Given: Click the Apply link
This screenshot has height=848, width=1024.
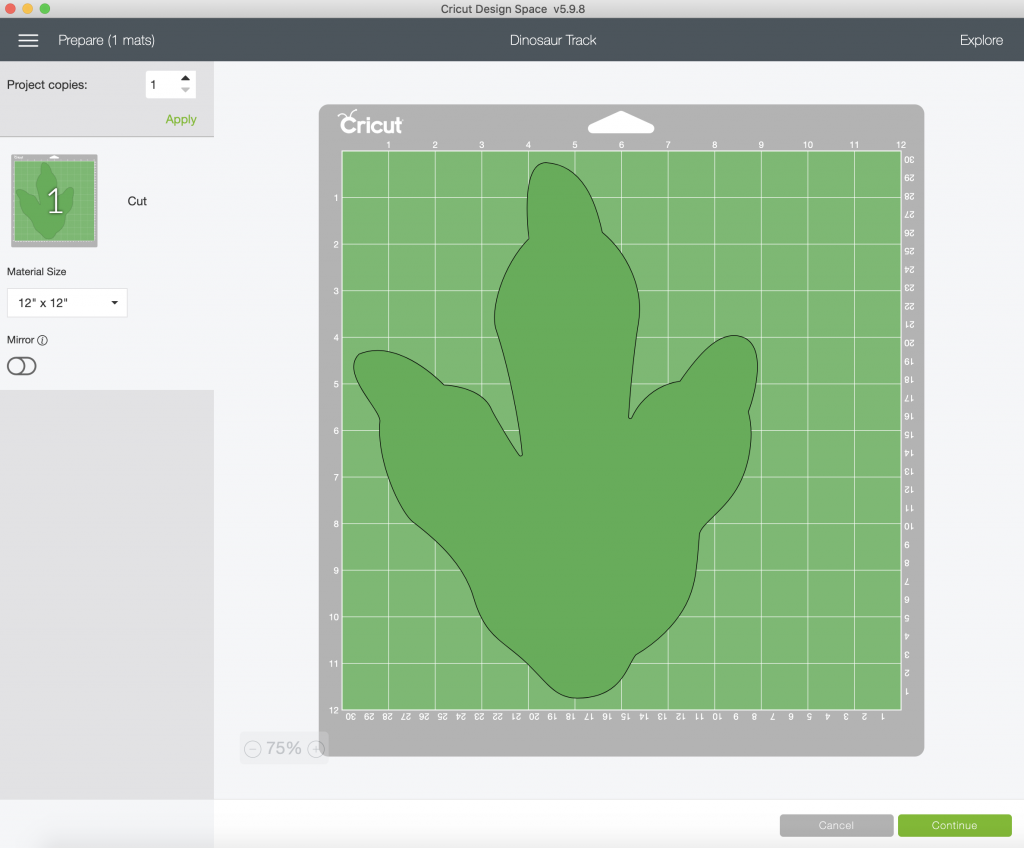Looking at the screenshot, I should click(181, 120).
